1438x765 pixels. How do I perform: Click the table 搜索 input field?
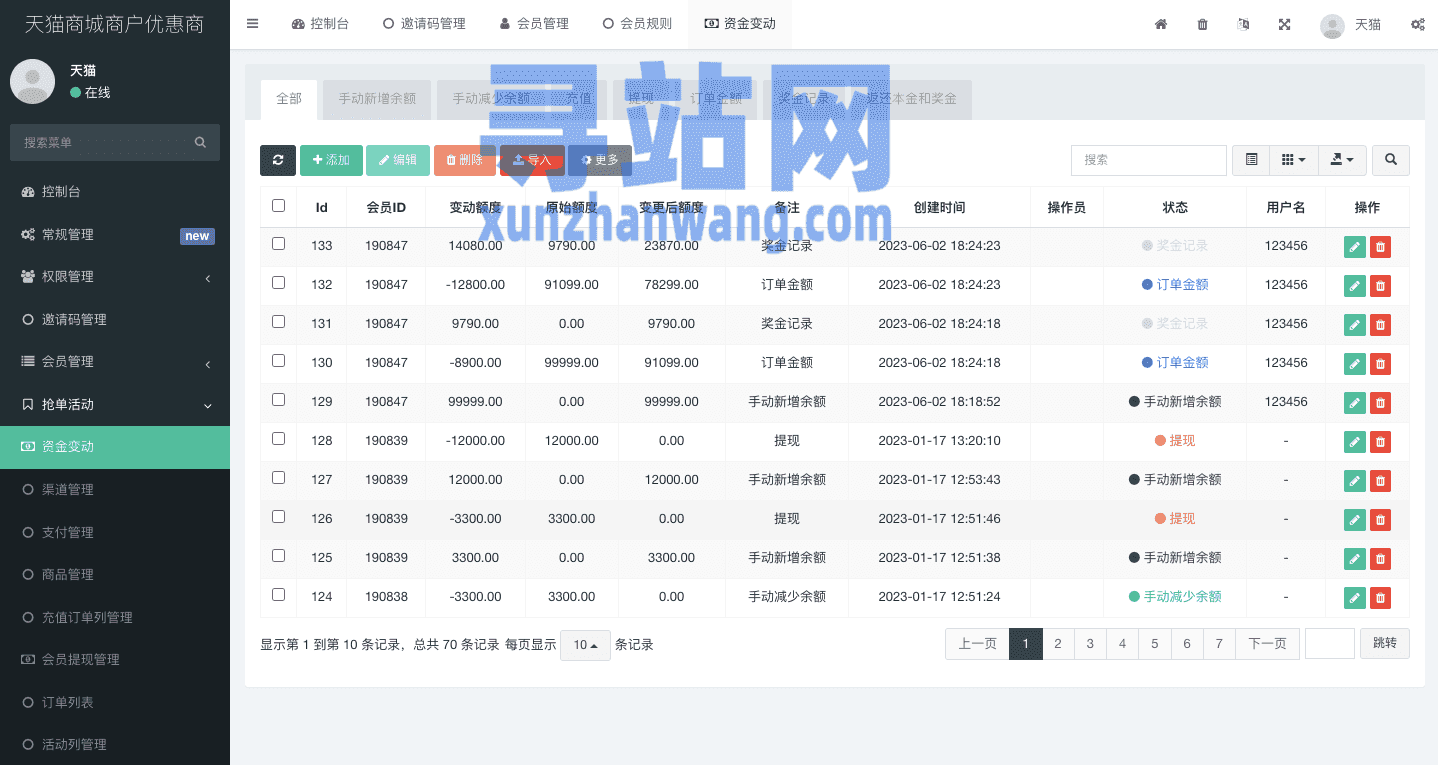(1148, 160)
